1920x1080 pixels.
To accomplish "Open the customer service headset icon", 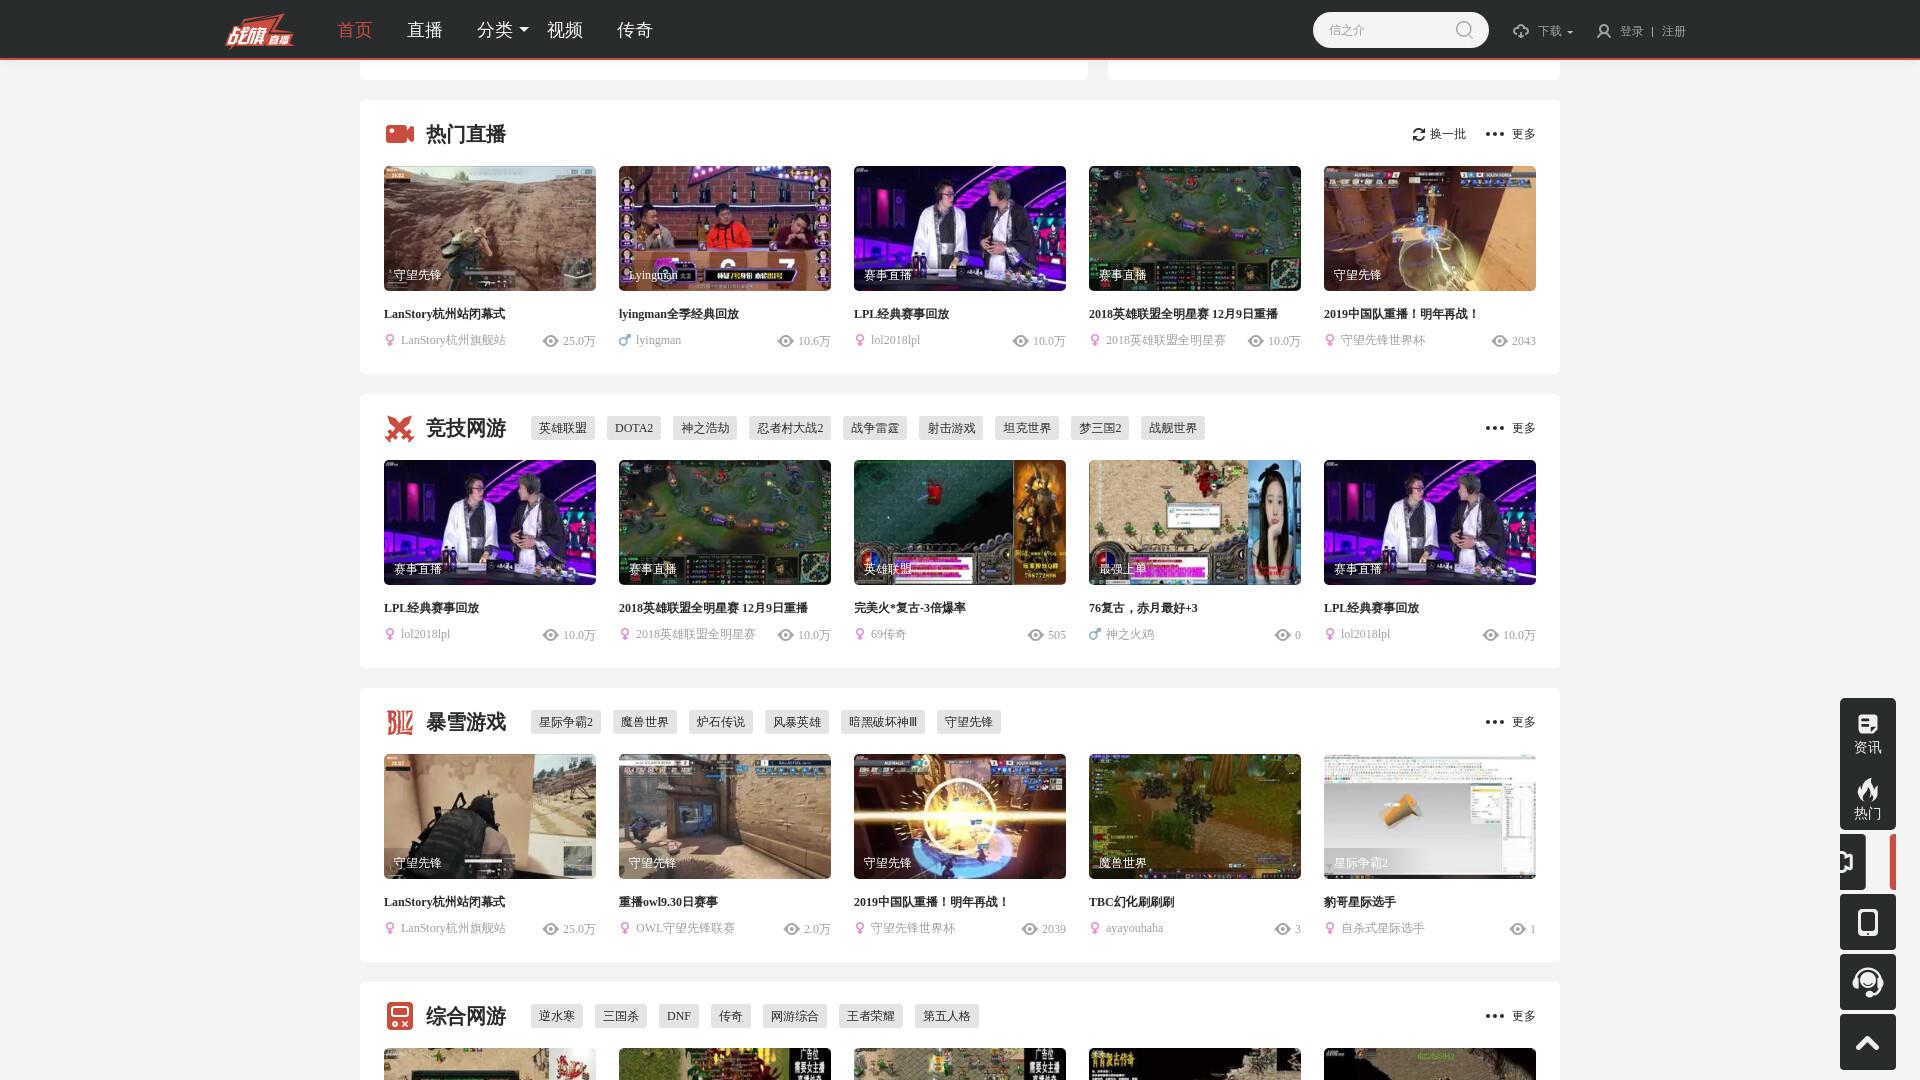I will click(1868, 982).
